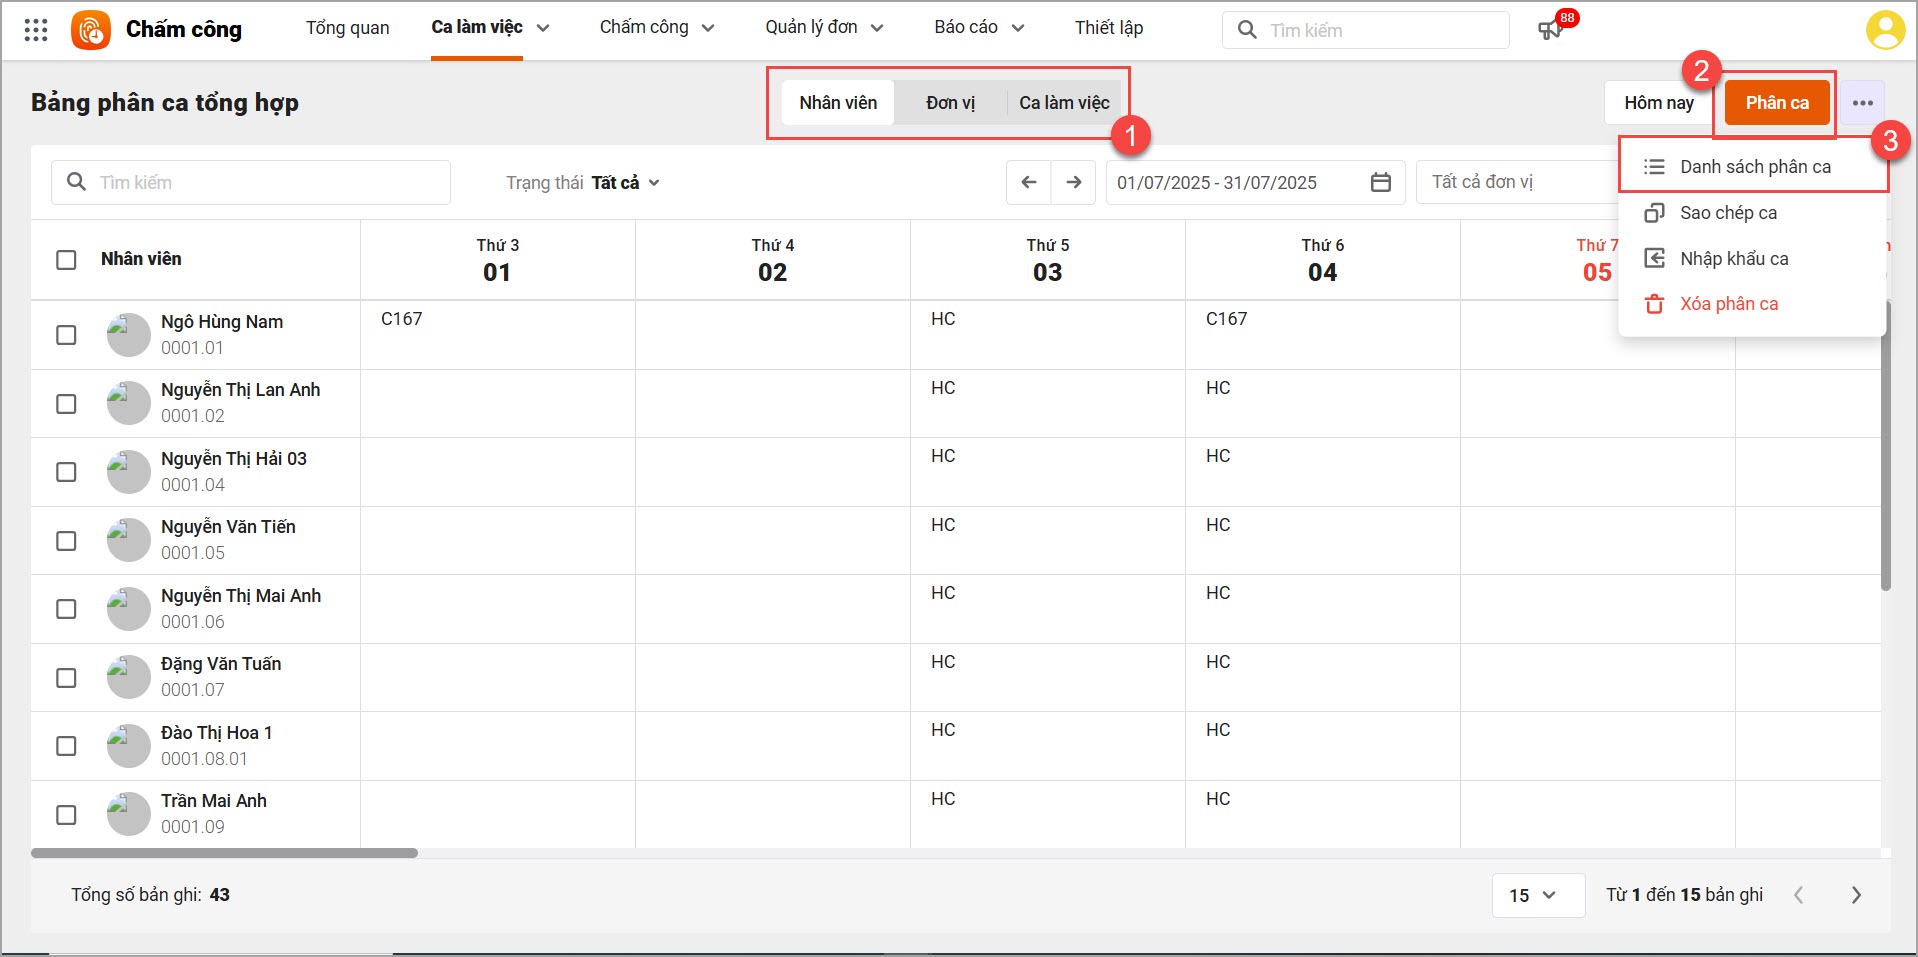Viewport: 1918px width, 957px height.
Task: Choose Sao chép ca from menu
Action: [x=1728, y=213]
